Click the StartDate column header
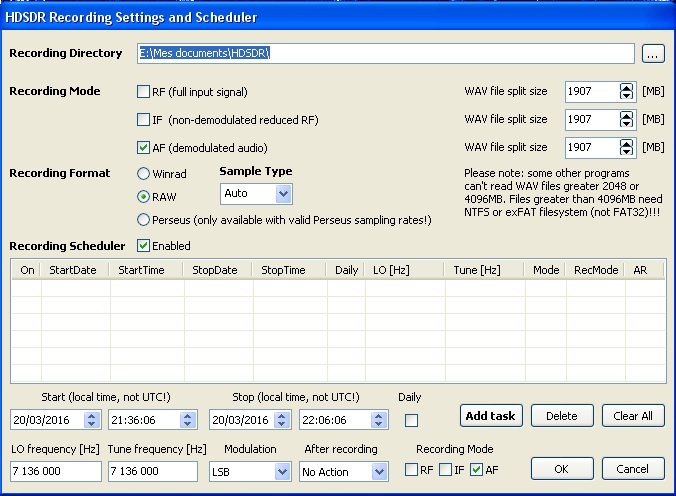This screenshot has width=676, height=496. (x=75, y=270)
